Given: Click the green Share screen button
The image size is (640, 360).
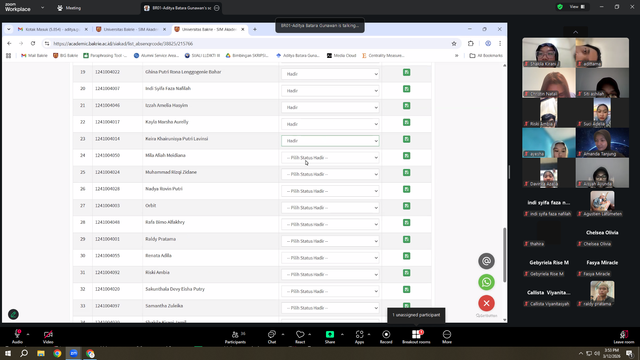Looking at the screenshot, I should tap(330, 337).
